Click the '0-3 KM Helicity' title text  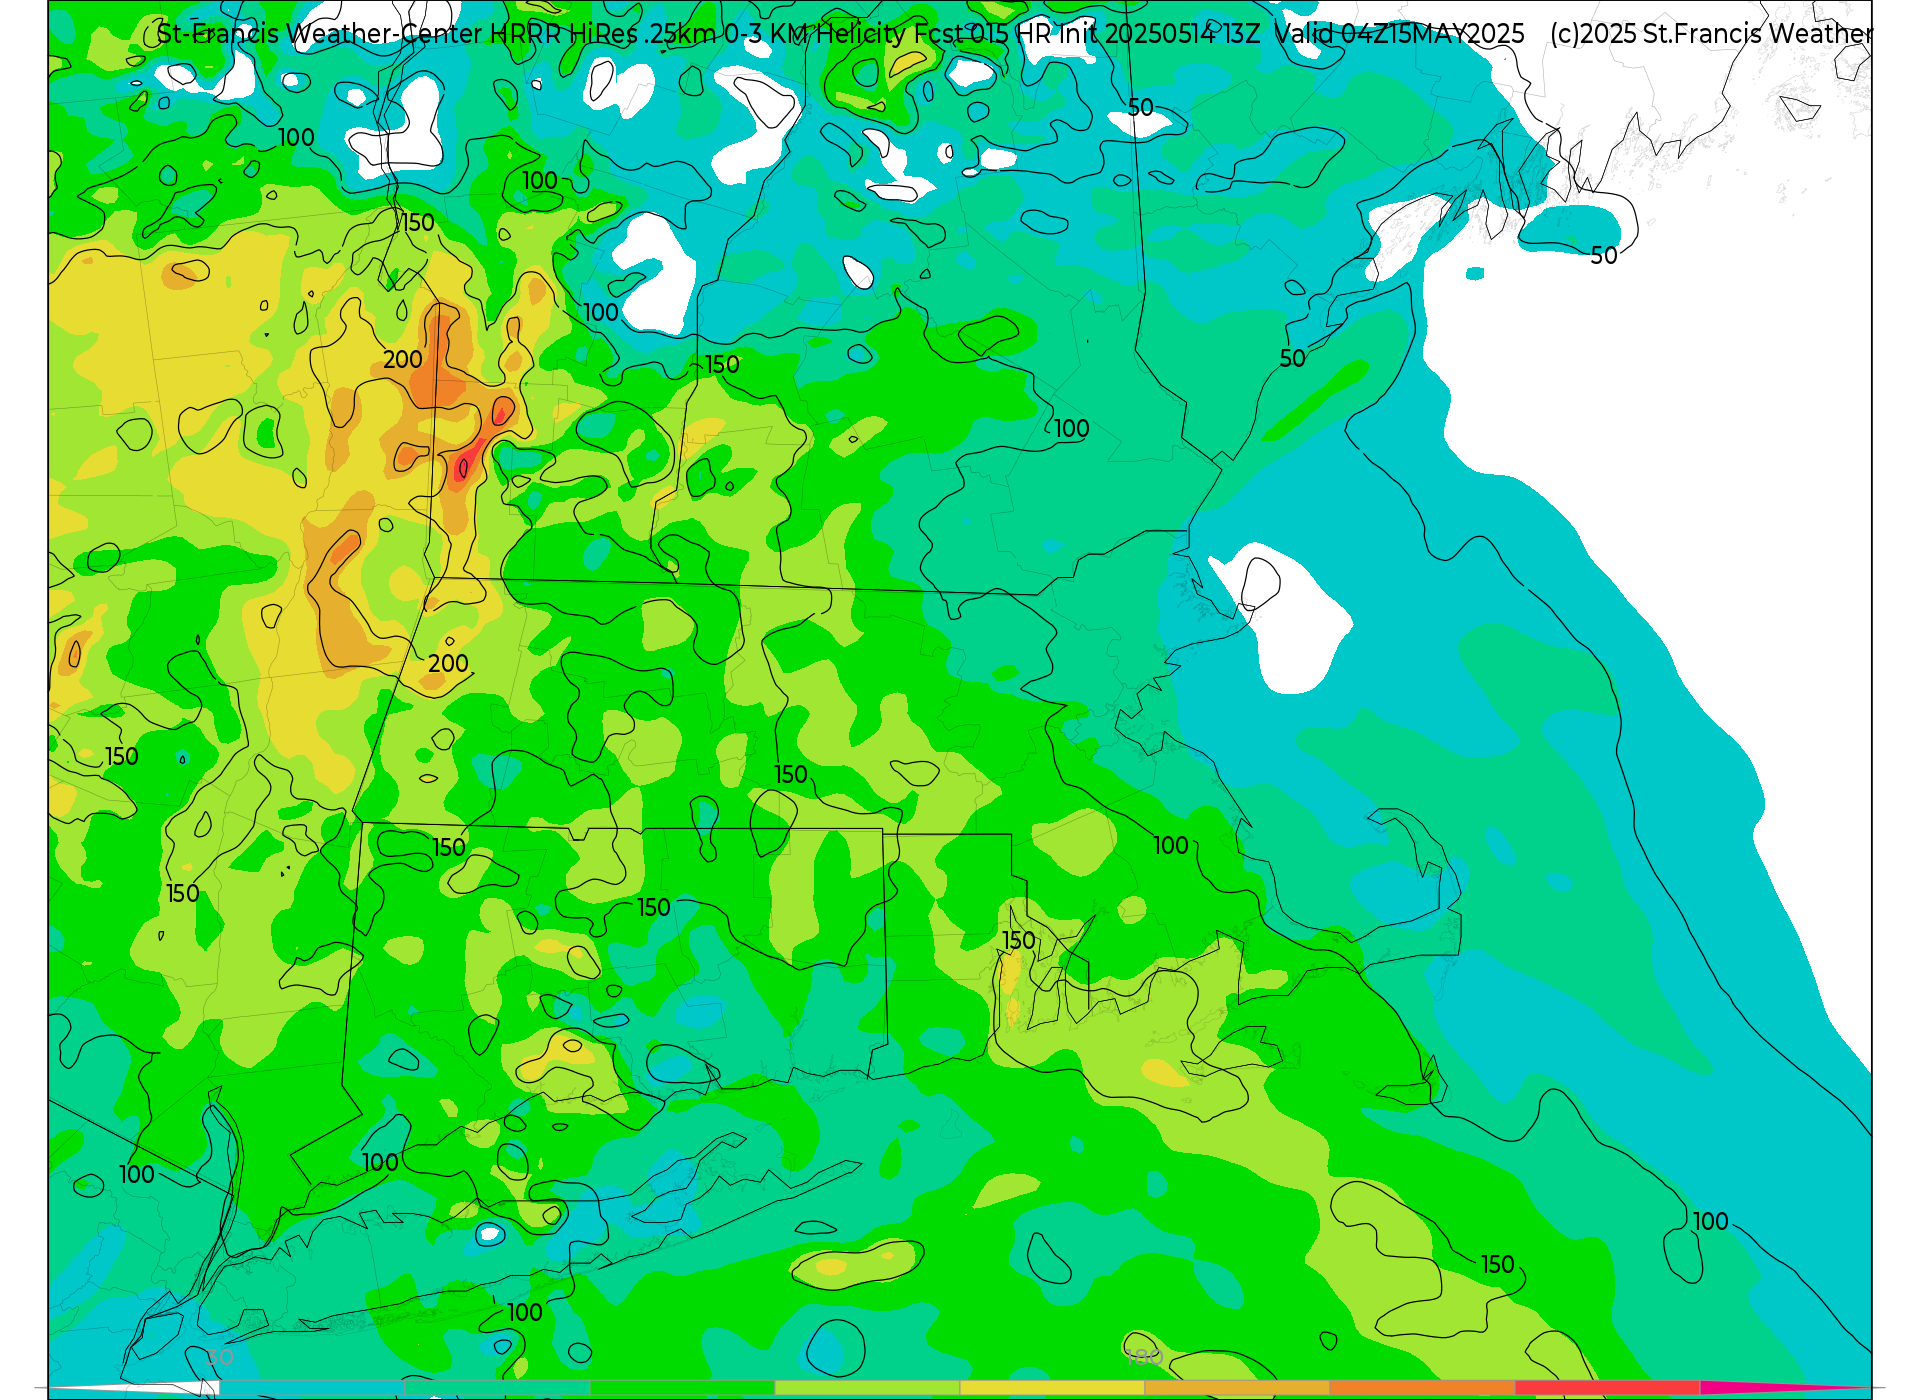click(x=815, y=34)
